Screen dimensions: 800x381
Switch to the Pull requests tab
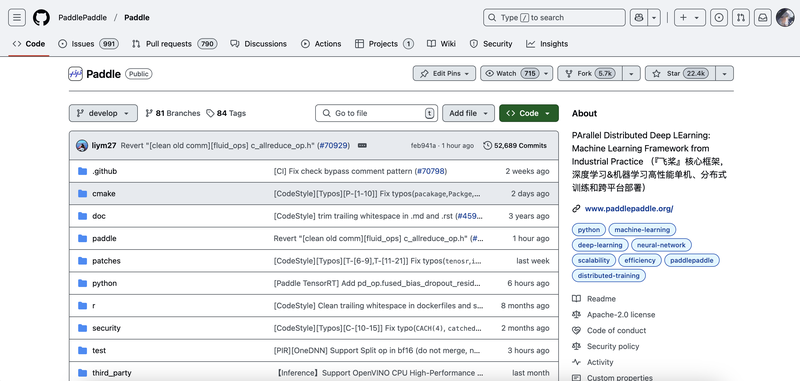[174, 44]
